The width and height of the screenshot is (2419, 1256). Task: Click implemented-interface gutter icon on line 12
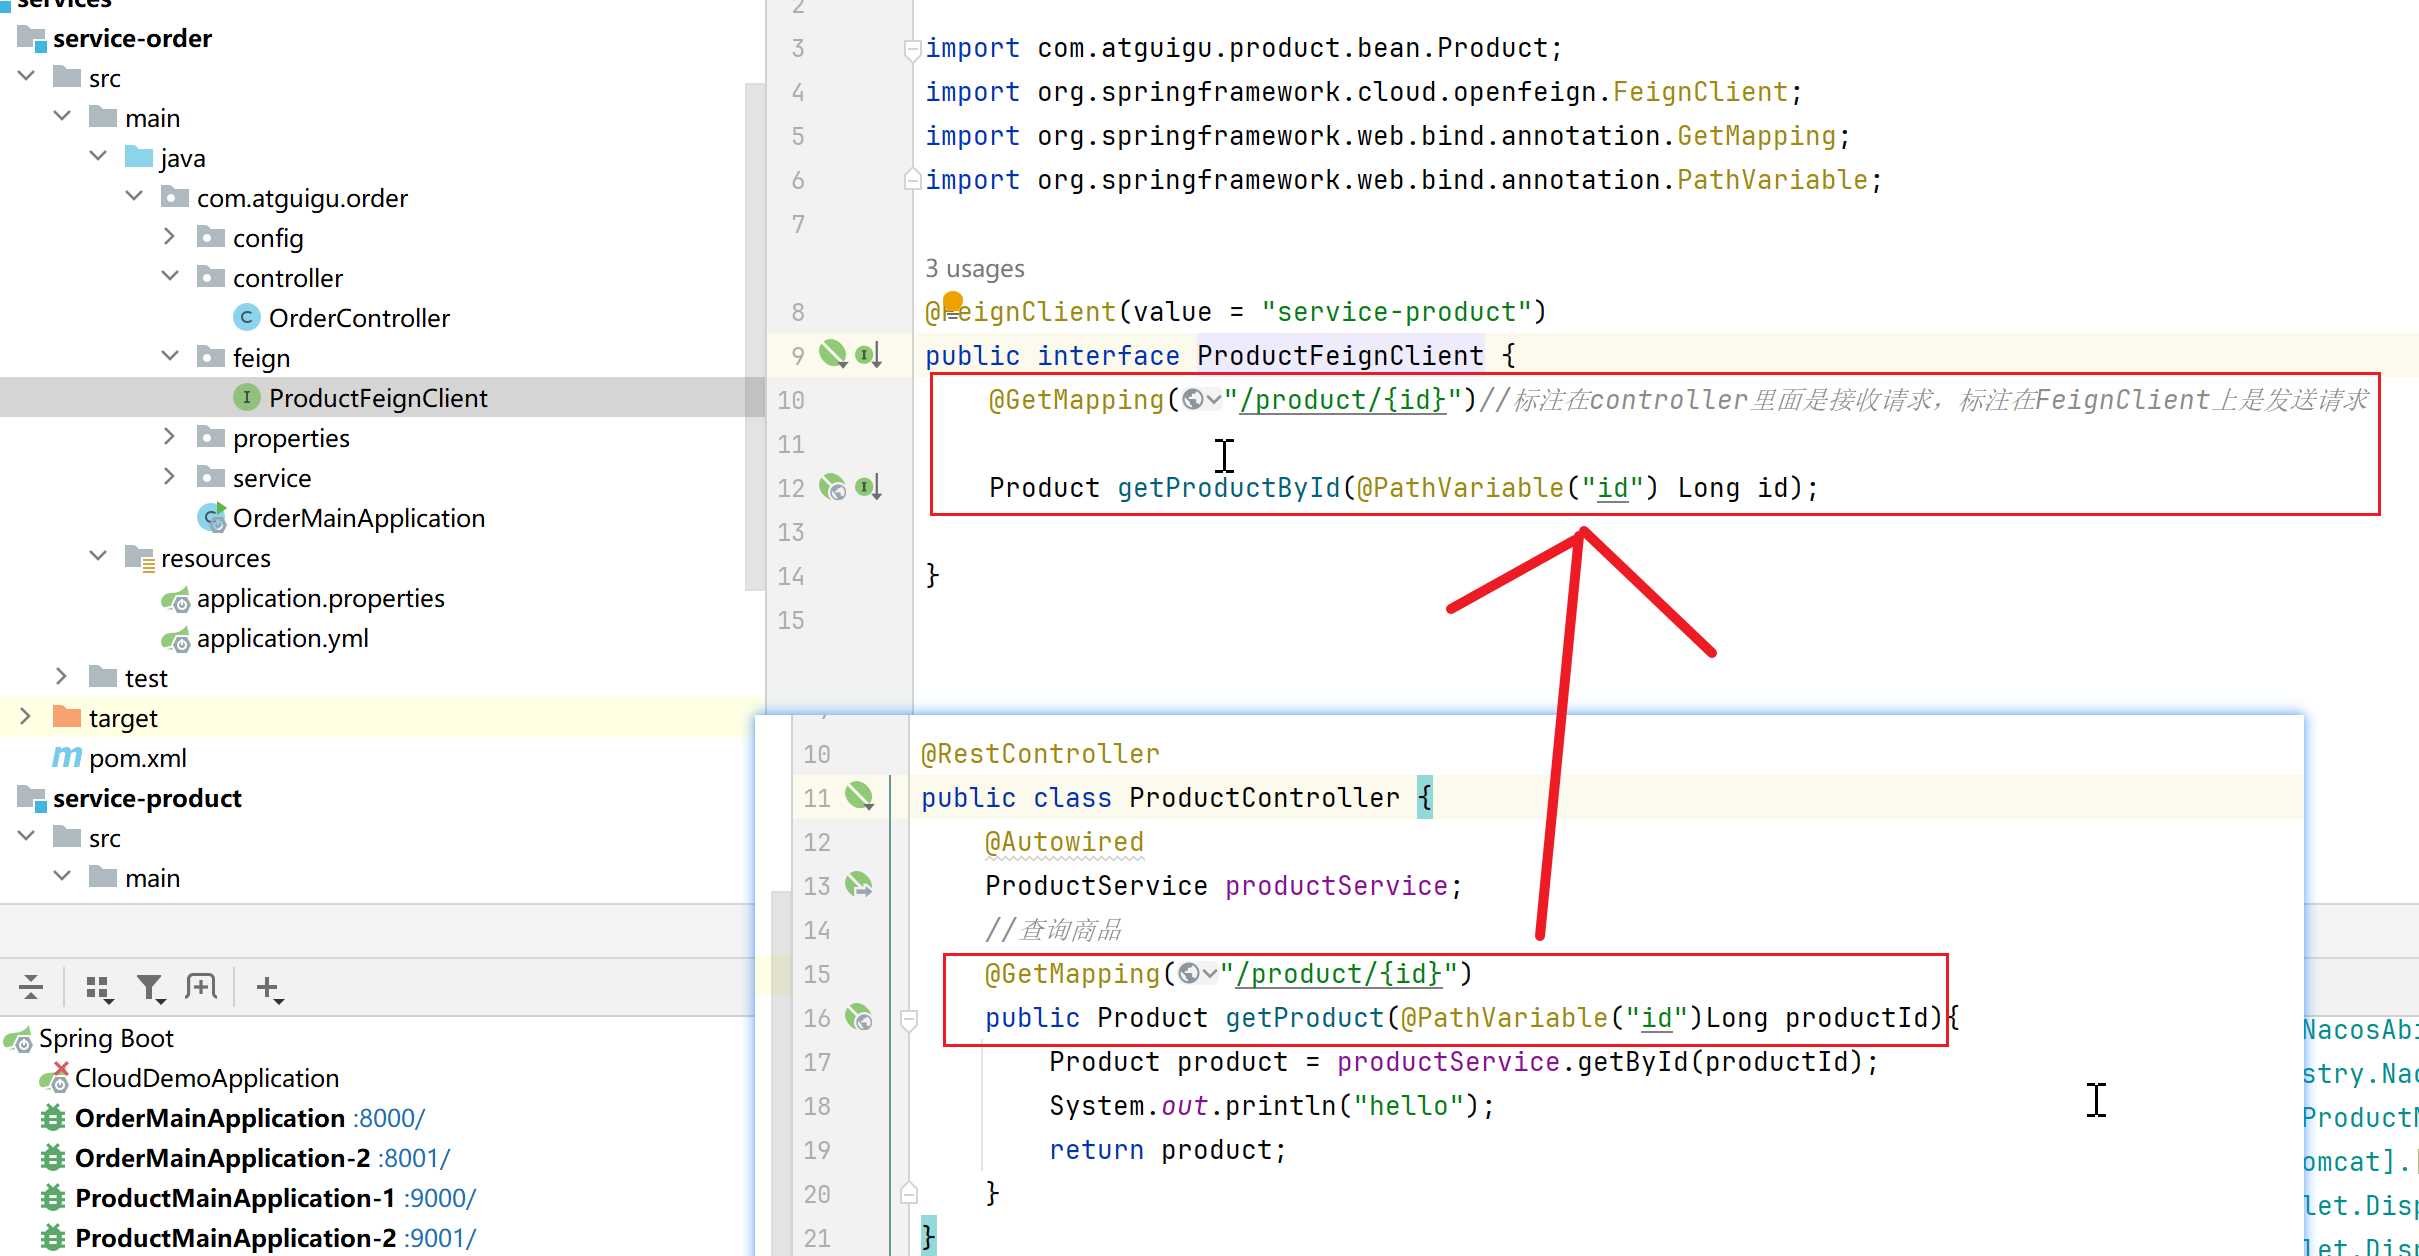coord(868,487)
